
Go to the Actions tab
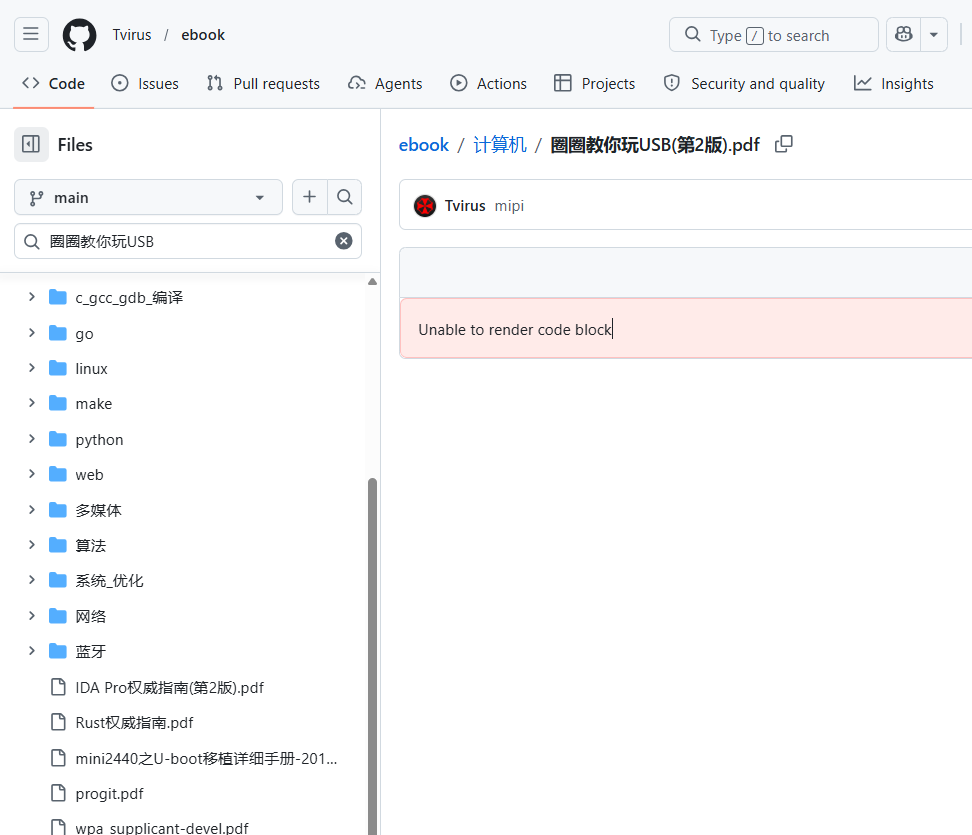488,84
